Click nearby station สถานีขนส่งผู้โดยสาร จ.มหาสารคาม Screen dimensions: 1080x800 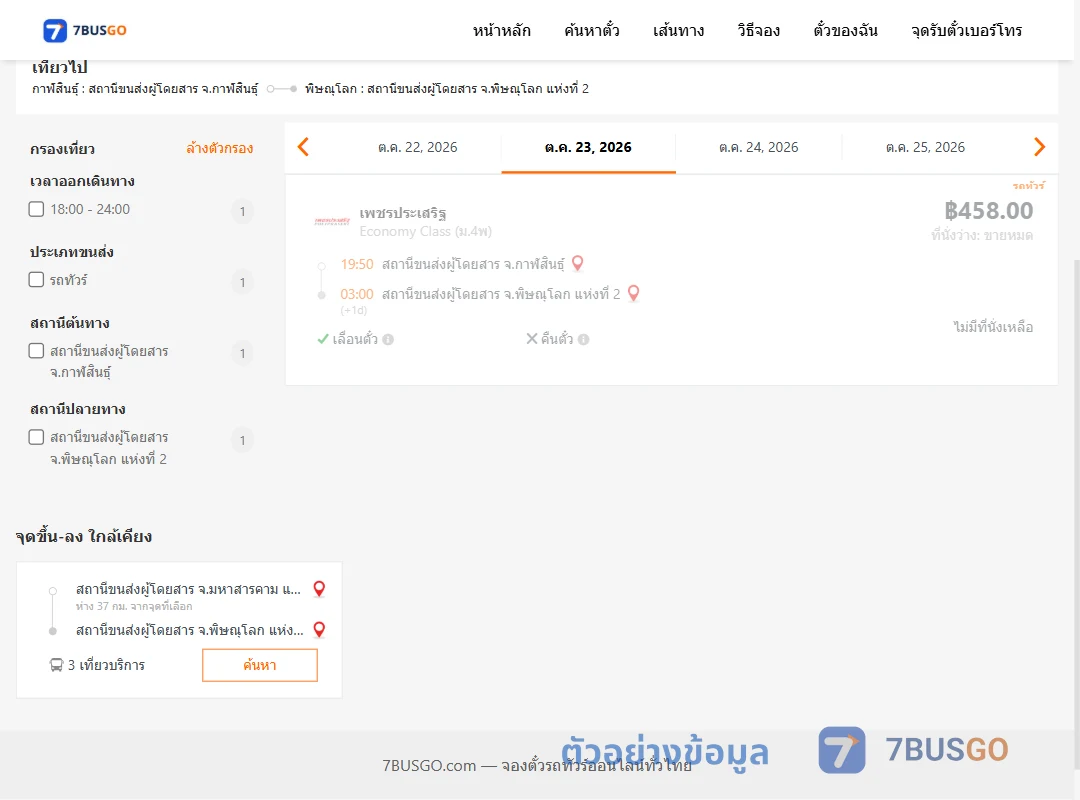188,589
